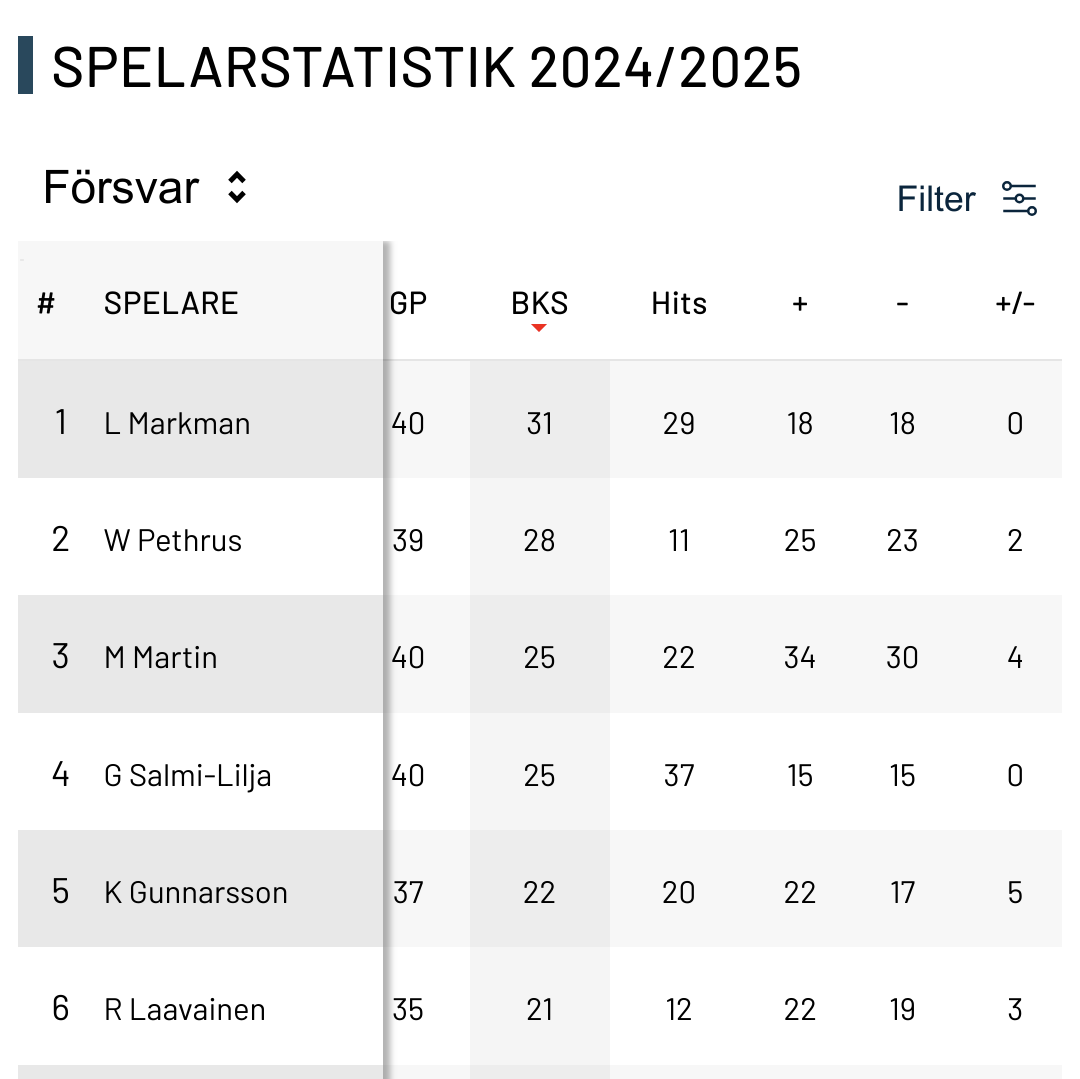The height and width of the screenshot is (1079, 1080).
Task: Open G Salmi-Lilja's player profile
Action: [x=188, y=776]
